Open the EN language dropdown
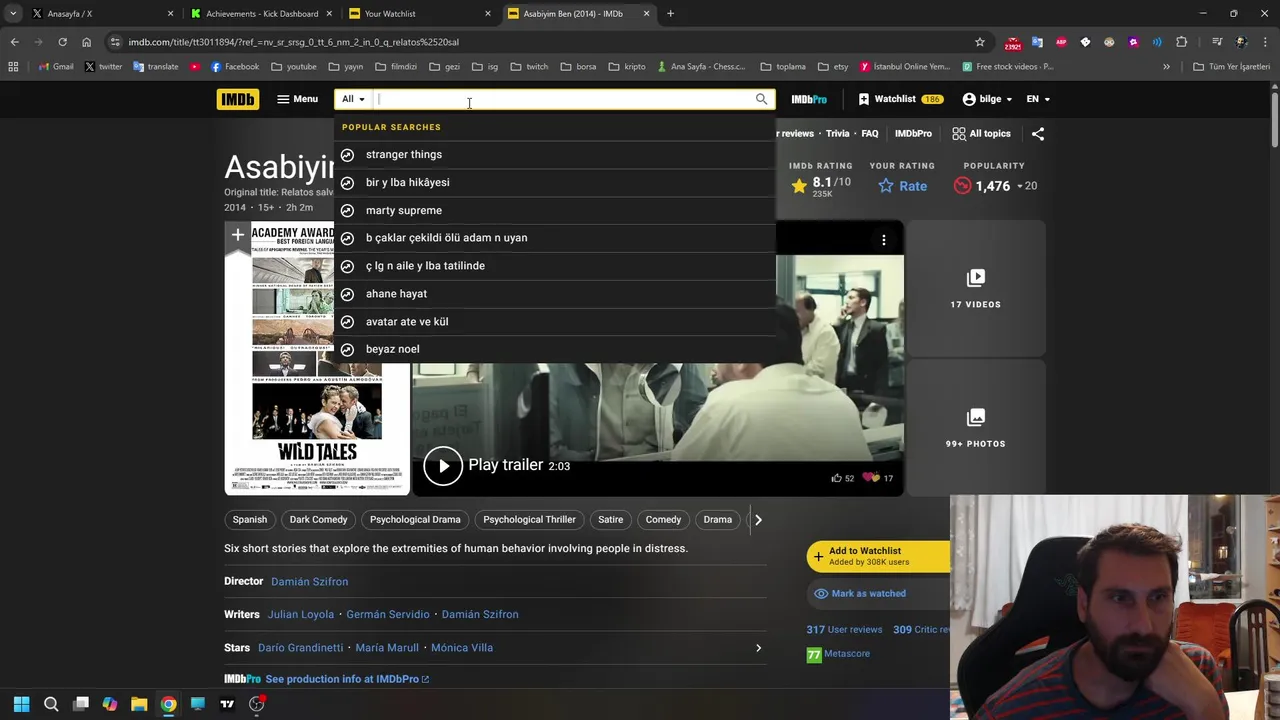 1038,99
